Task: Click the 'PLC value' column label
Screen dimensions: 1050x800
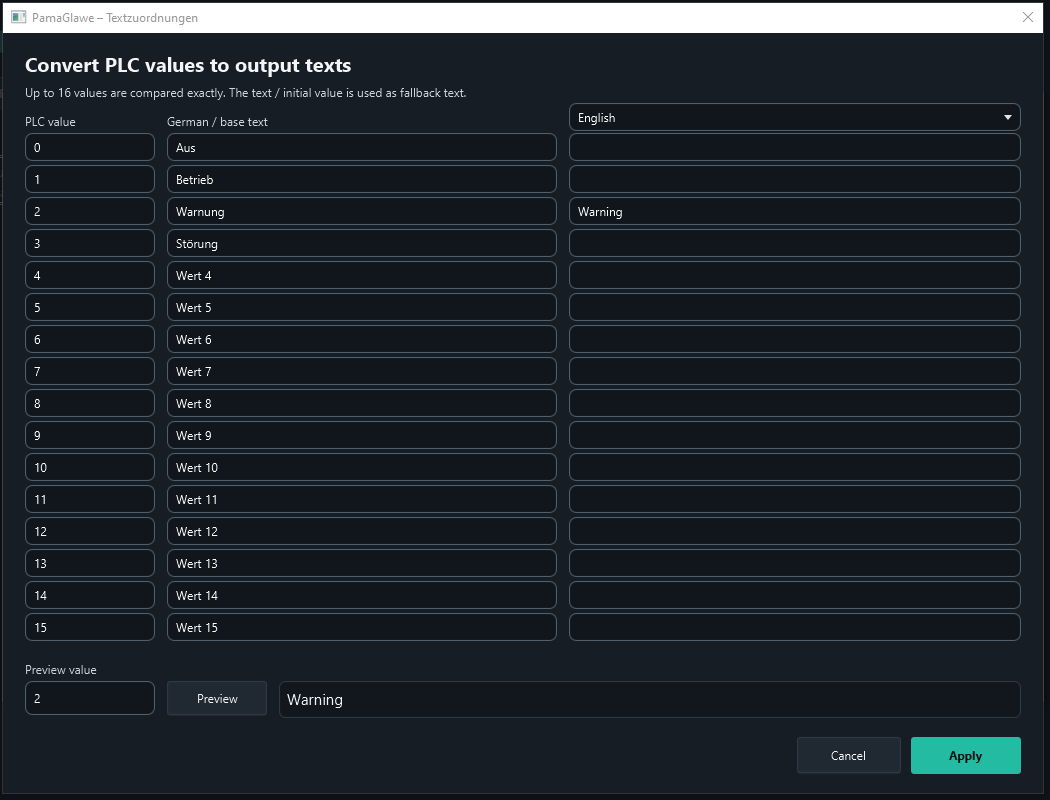Action: [x=50, y=122]
